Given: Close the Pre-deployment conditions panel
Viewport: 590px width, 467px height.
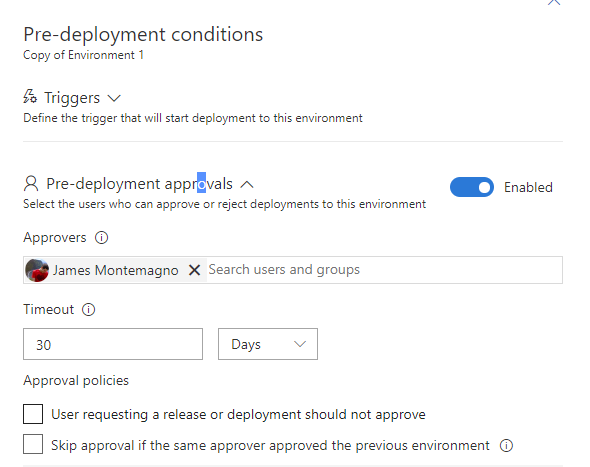Looking at the screenshot, I should [554, 2].
